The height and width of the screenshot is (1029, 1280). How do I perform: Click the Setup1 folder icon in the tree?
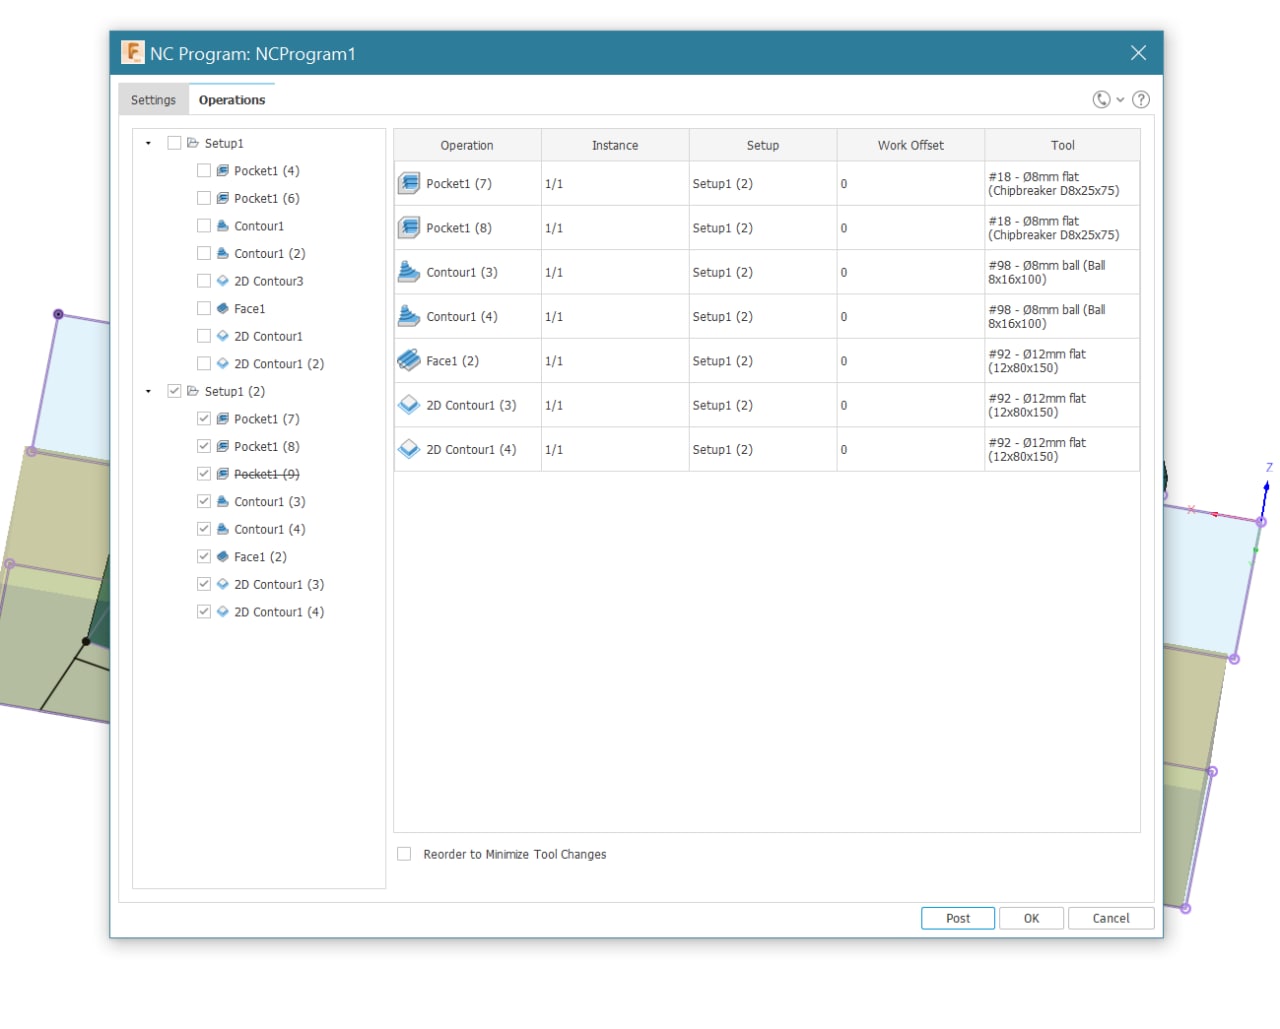(193, 143)
